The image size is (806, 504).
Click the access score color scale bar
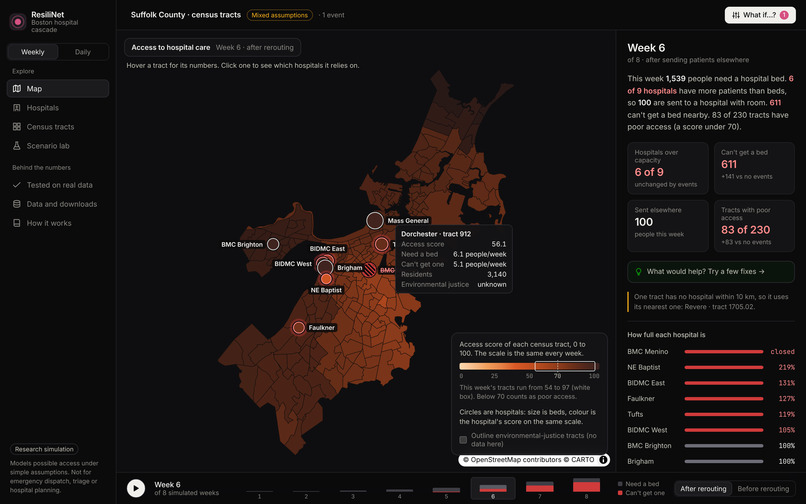(528, 366)
